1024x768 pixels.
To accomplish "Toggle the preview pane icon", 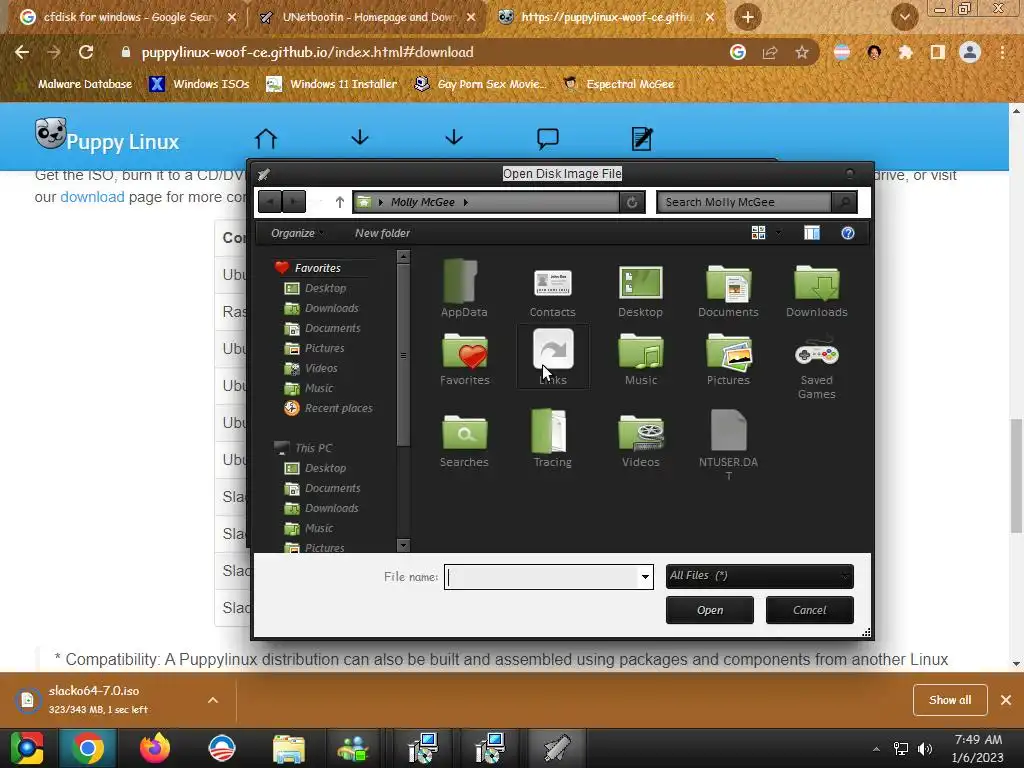I will pos(812,233).
